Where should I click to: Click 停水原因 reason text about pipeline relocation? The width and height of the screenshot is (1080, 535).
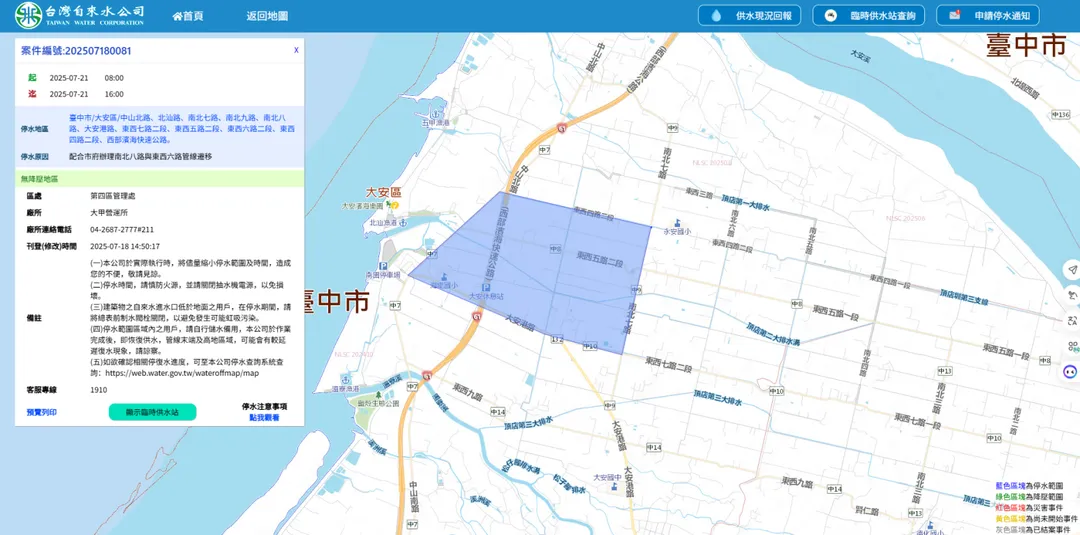point(141,156)
